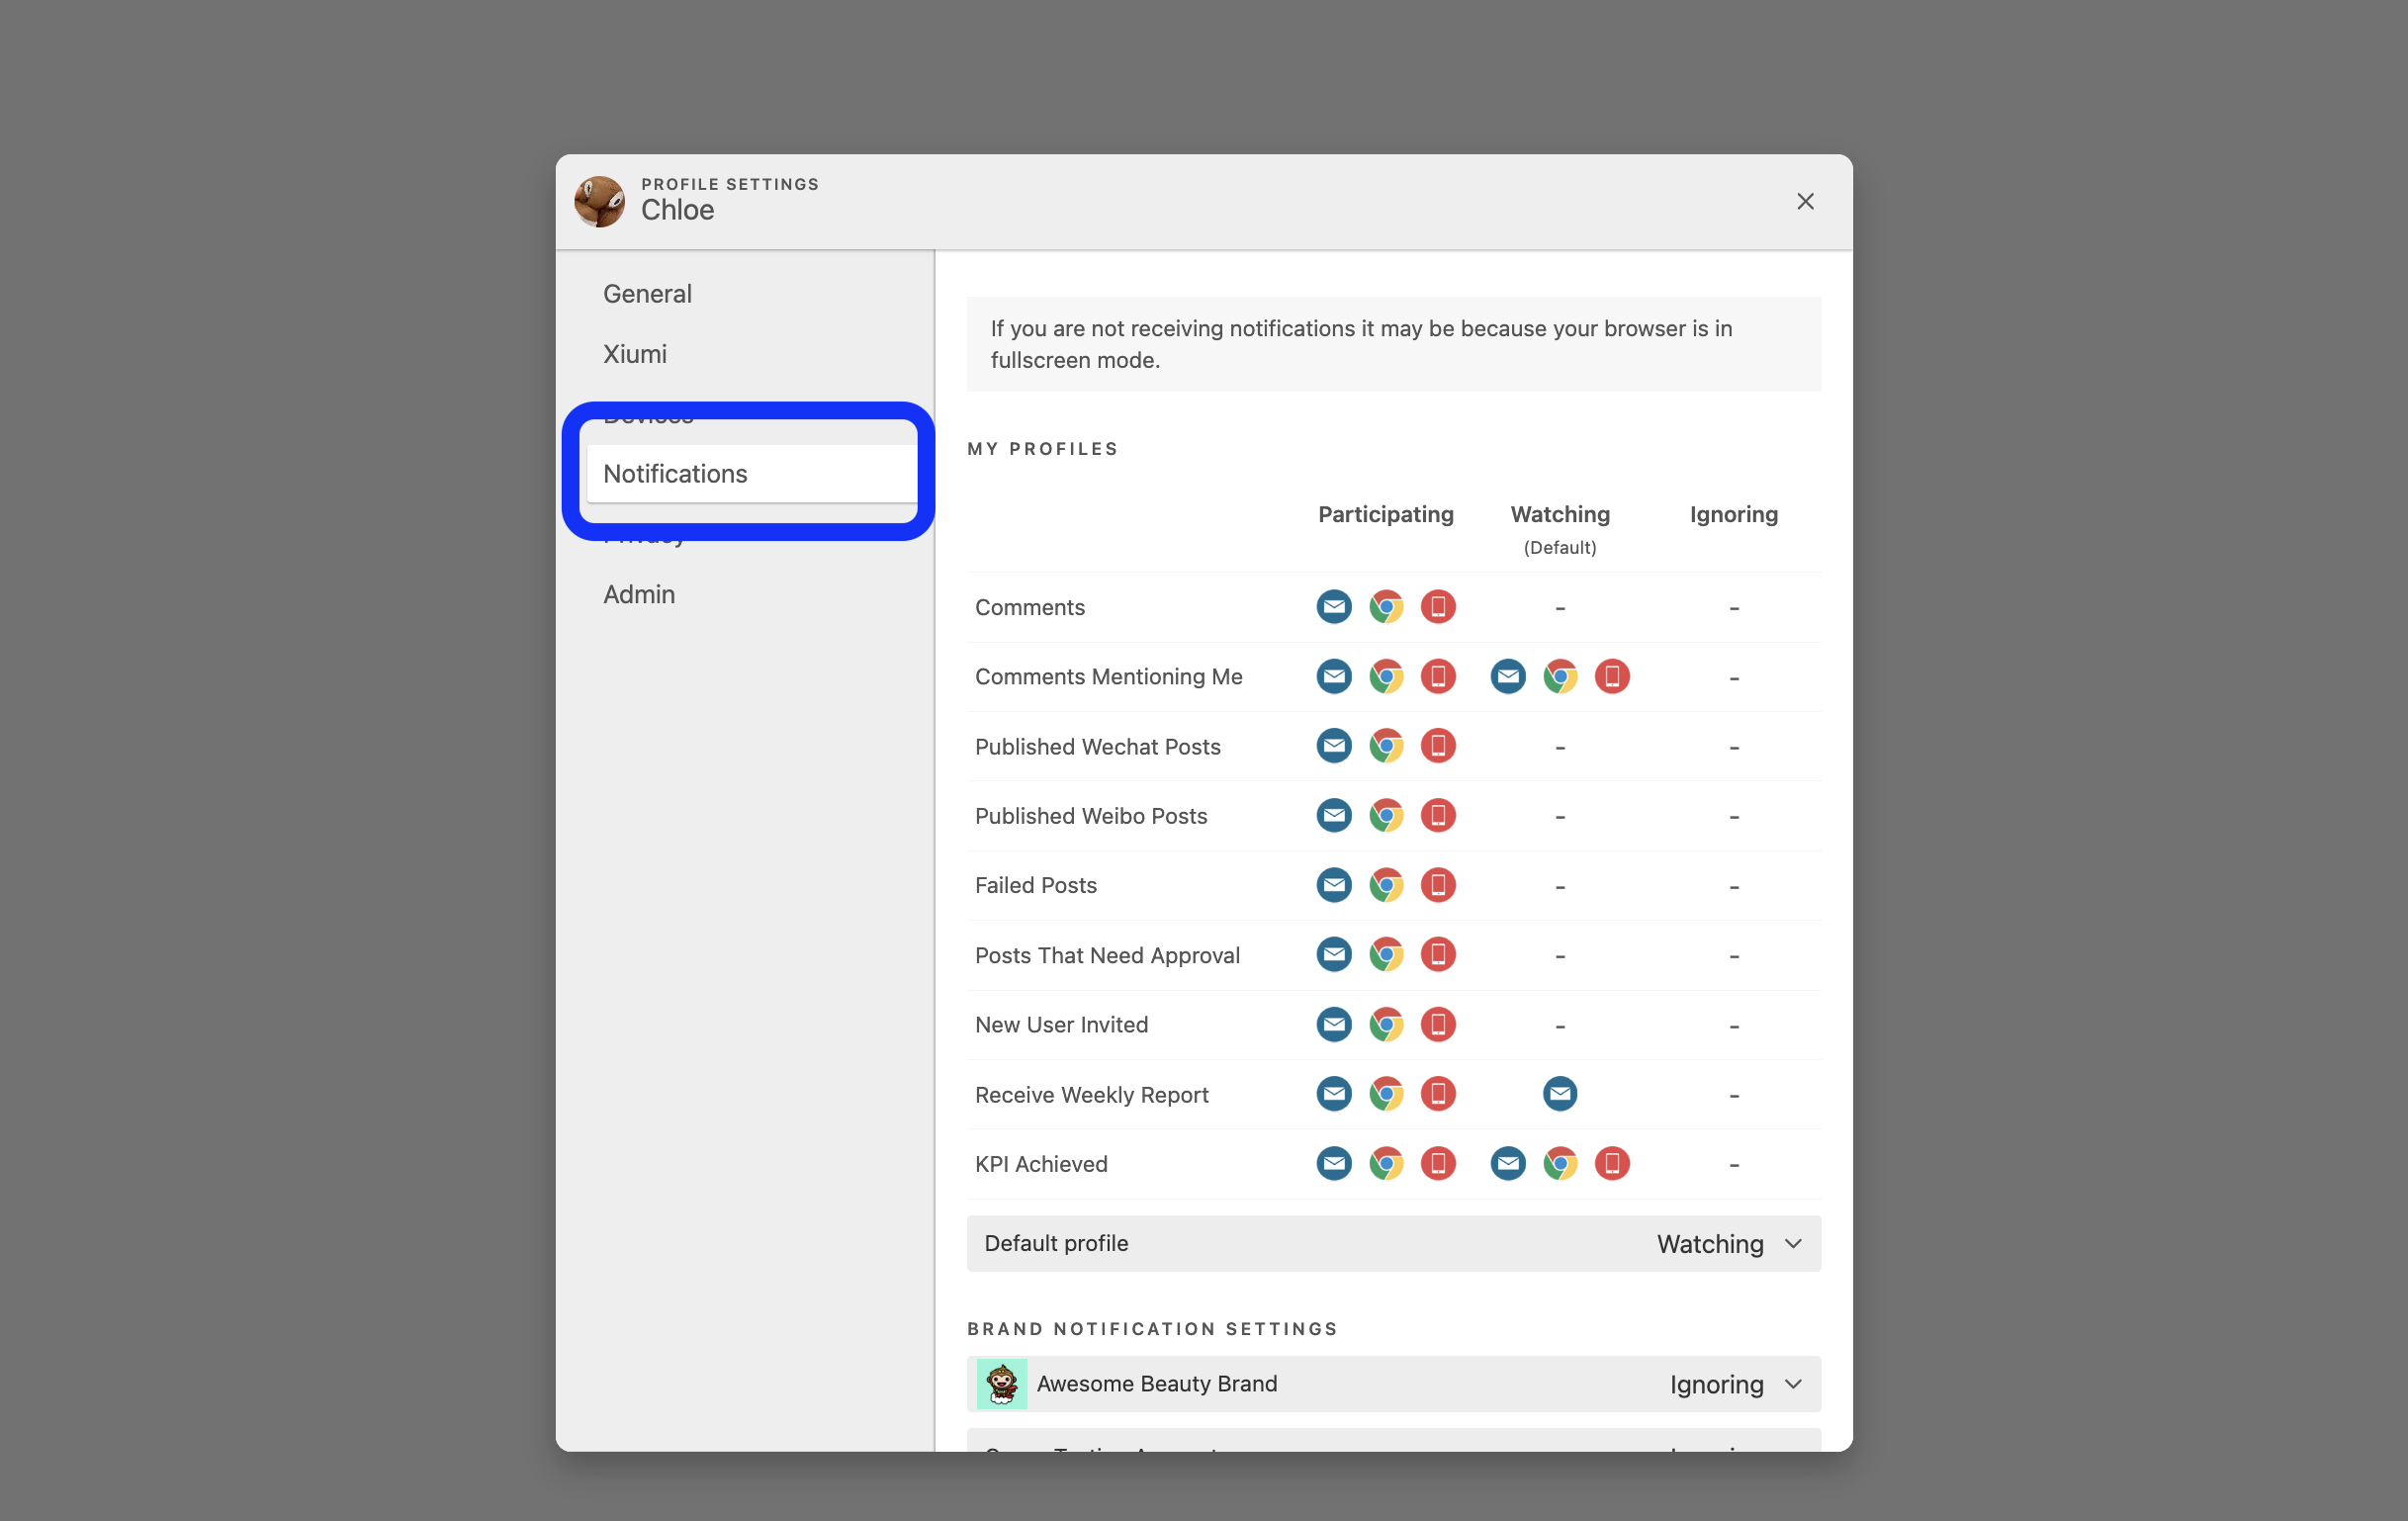
Task: Click the Participating column header
Action: pyautogui.click(x=1386, y=515)
